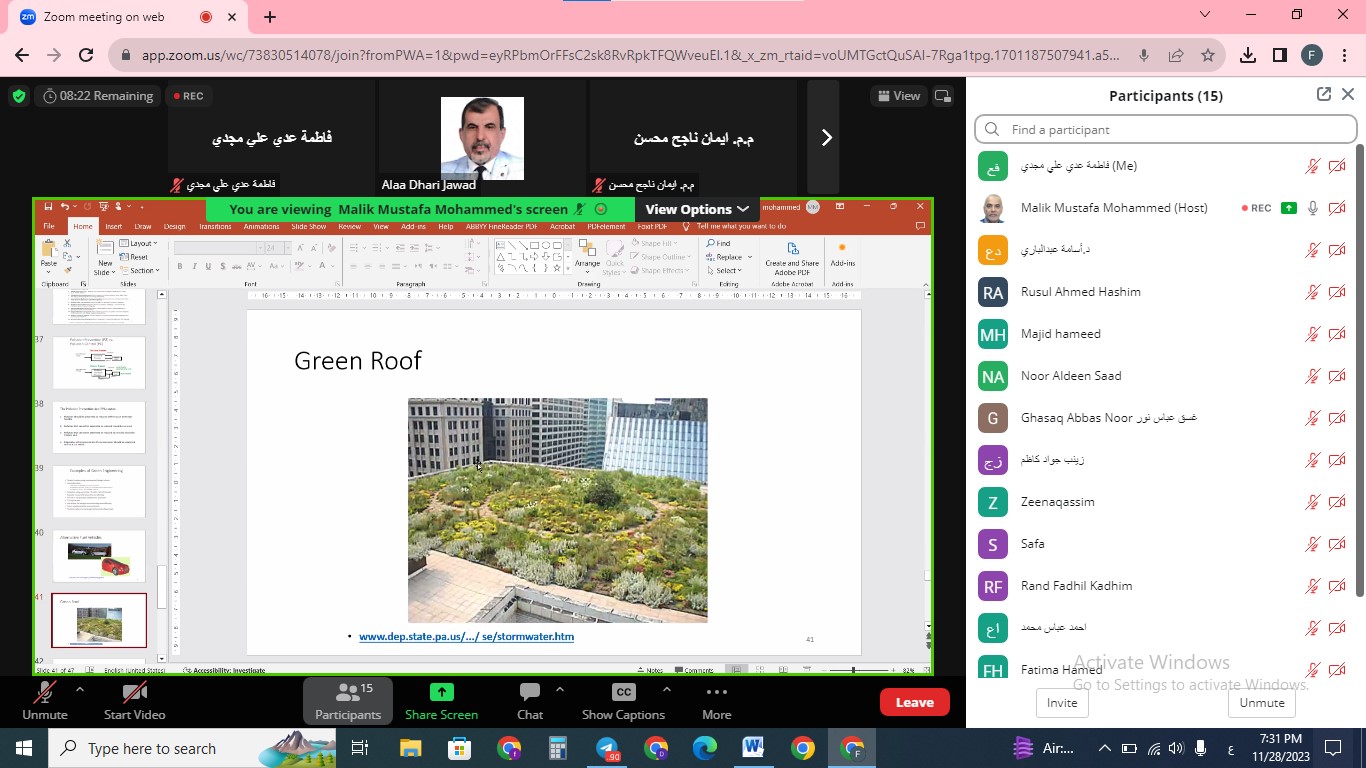The height and width of the screenshot is (768, 1366).
Task: Expand the Layout dropdown in Slides group
Action: point(140,242)
